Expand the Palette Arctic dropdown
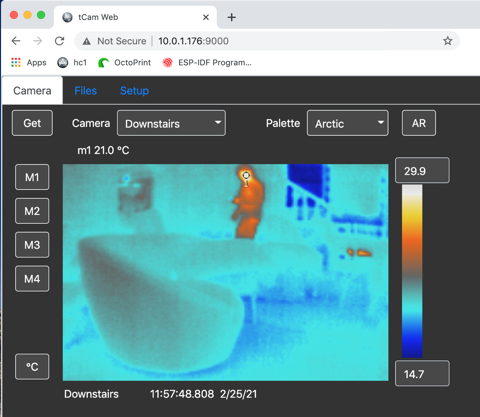Viewport: 480px width, 417px height. 348,123
